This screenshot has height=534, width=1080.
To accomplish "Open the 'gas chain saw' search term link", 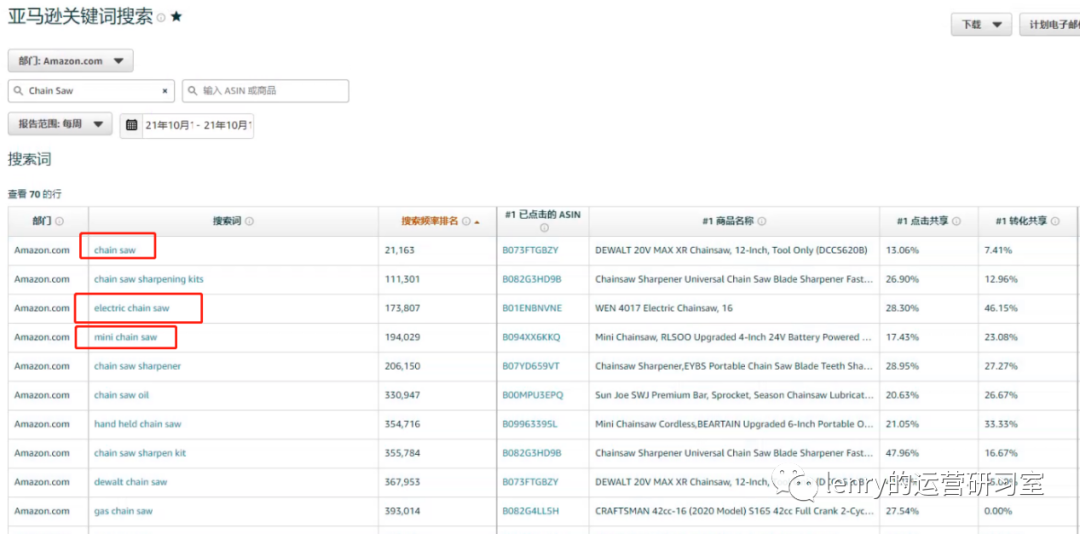I will point(123,511).
